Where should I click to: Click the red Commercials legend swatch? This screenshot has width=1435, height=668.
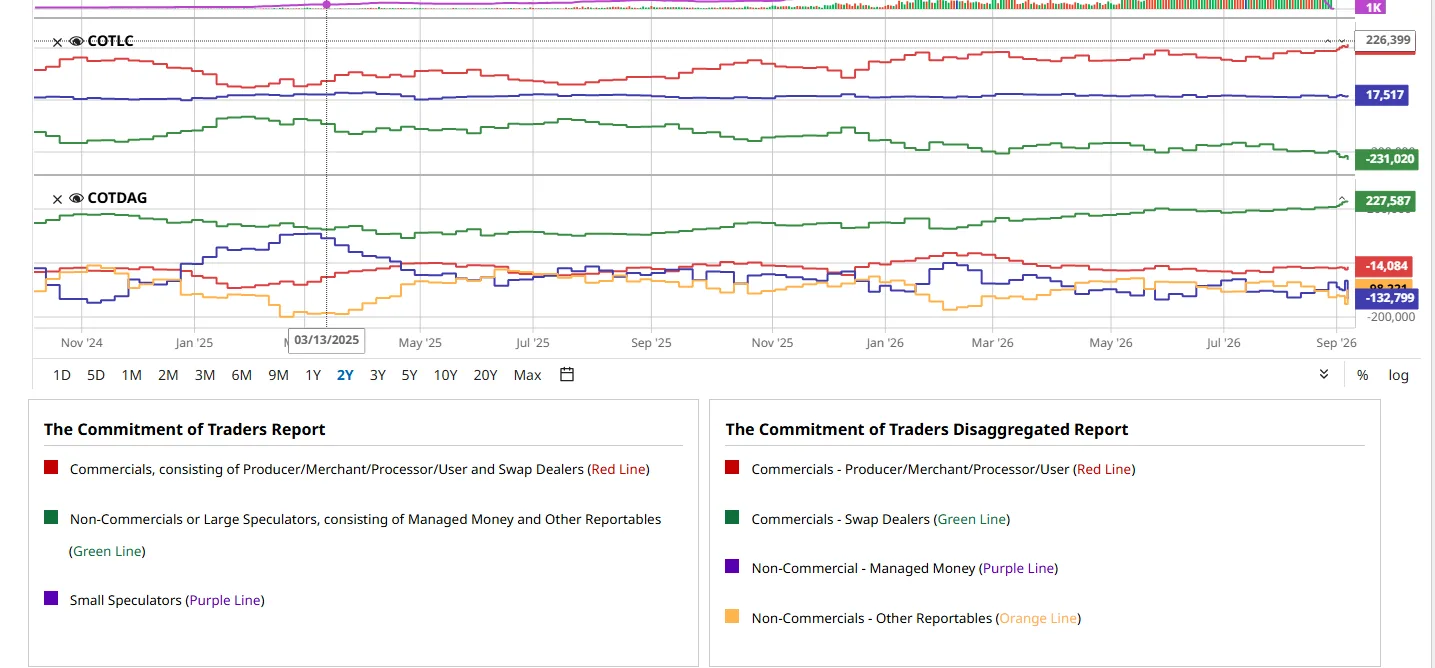click(51, 467)
